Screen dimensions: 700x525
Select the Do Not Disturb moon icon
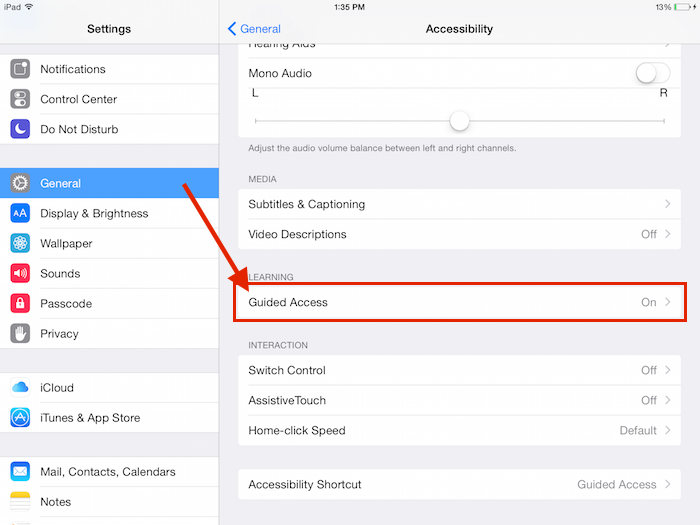20,129
